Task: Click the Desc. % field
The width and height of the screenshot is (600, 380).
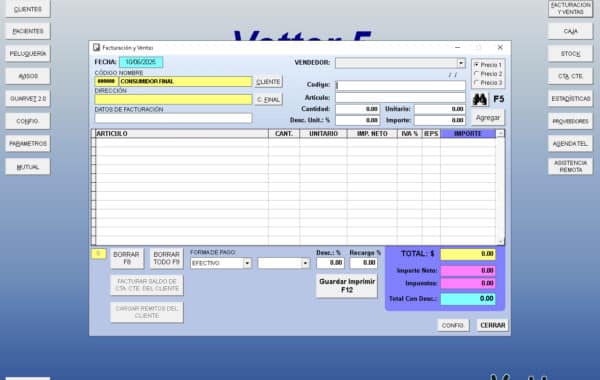Action: pos(330,263)
